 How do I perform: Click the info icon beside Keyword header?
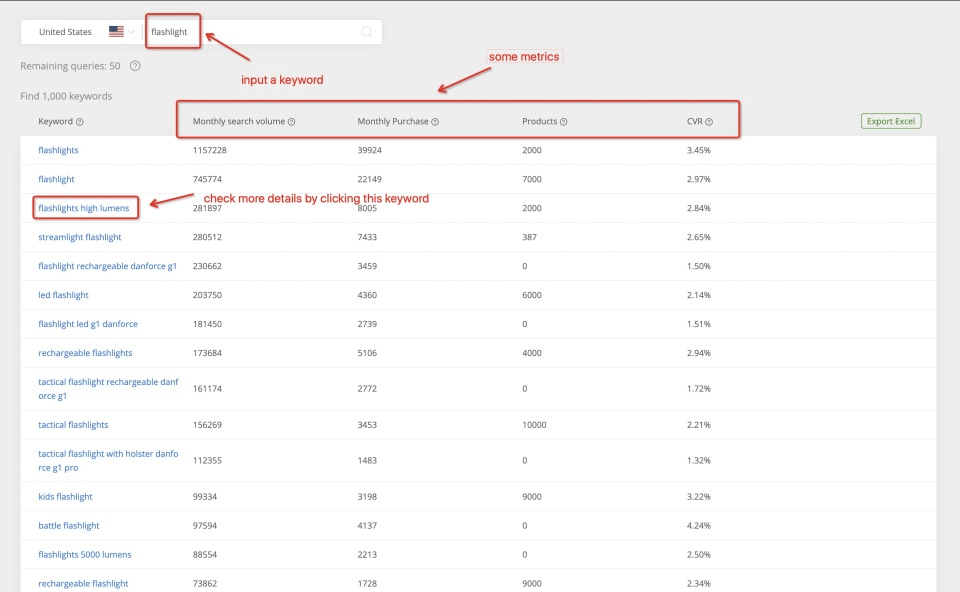pyautogui.click(x=80, y=122)
